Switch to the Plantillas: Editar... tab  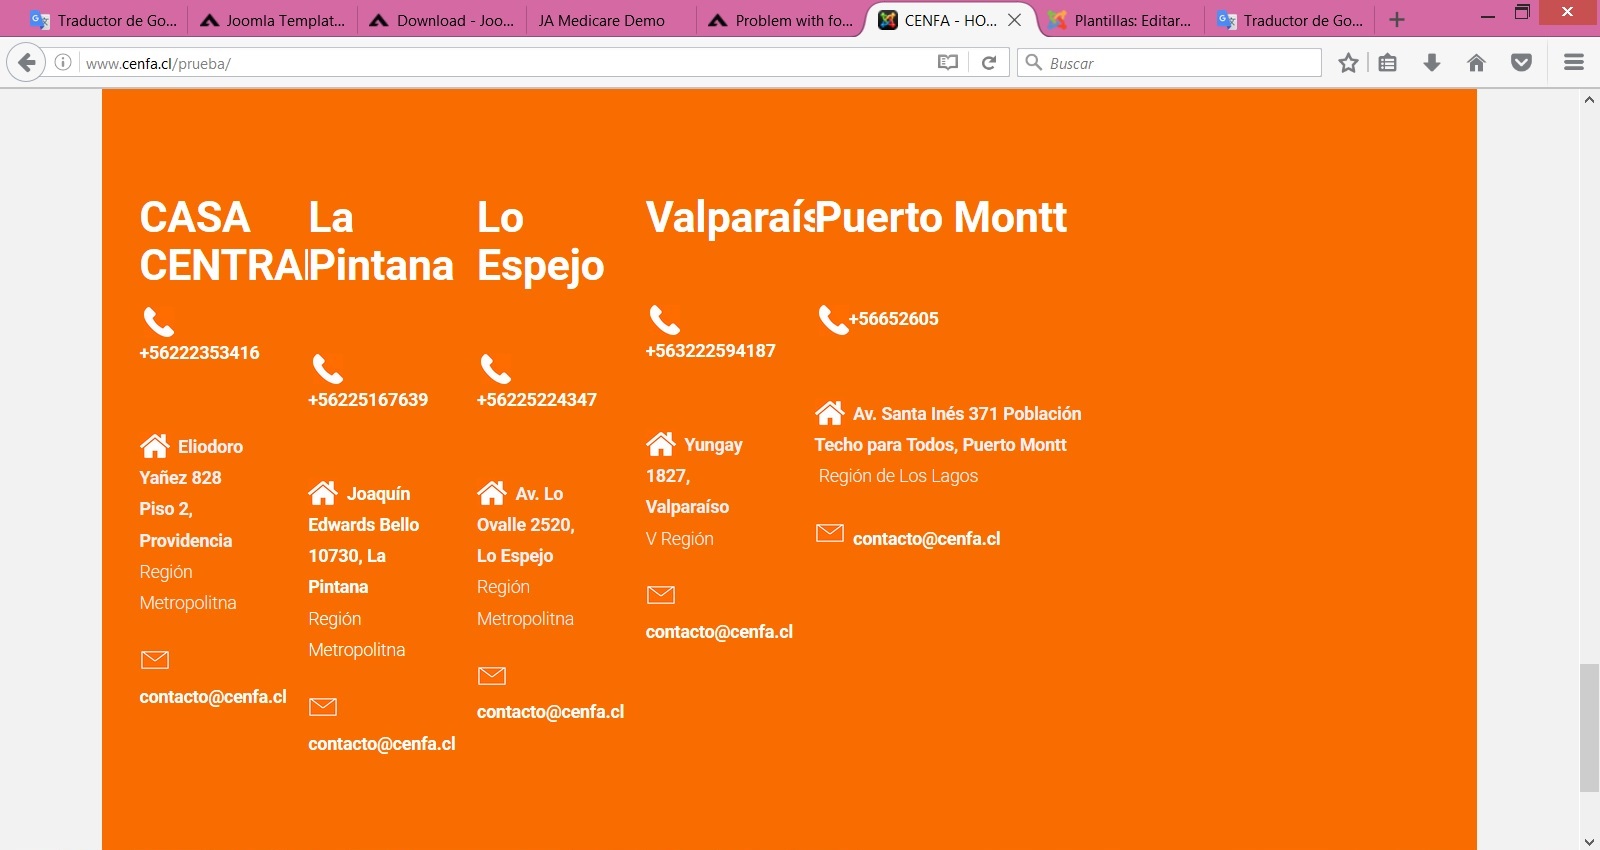1119,20
